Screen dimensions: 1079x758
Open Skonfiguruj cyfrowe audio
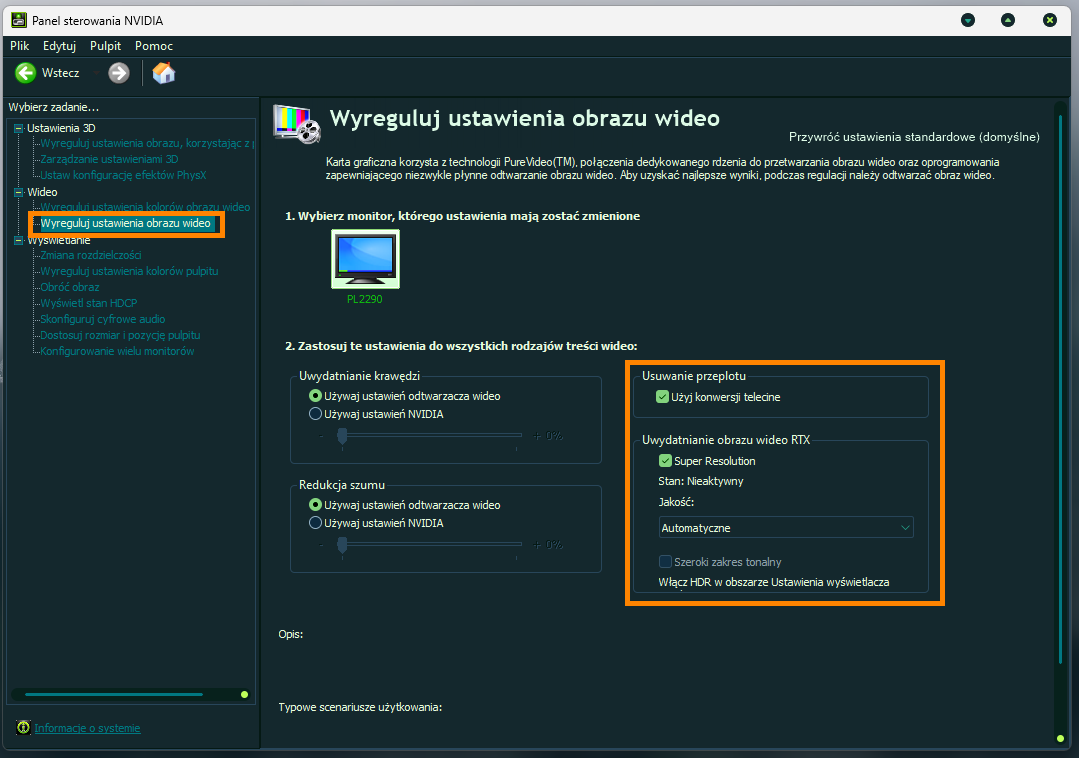pos(103,319)
